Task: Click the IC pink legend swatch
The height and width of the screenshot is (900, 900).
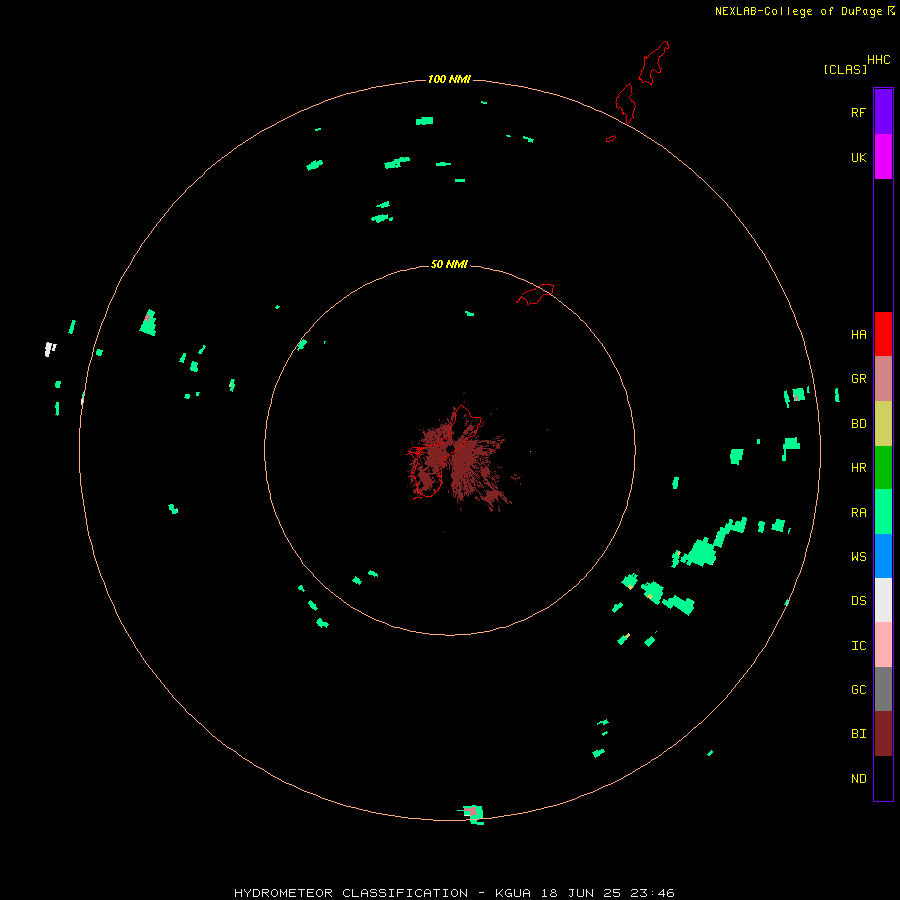Action: click(x=883, y=645)
